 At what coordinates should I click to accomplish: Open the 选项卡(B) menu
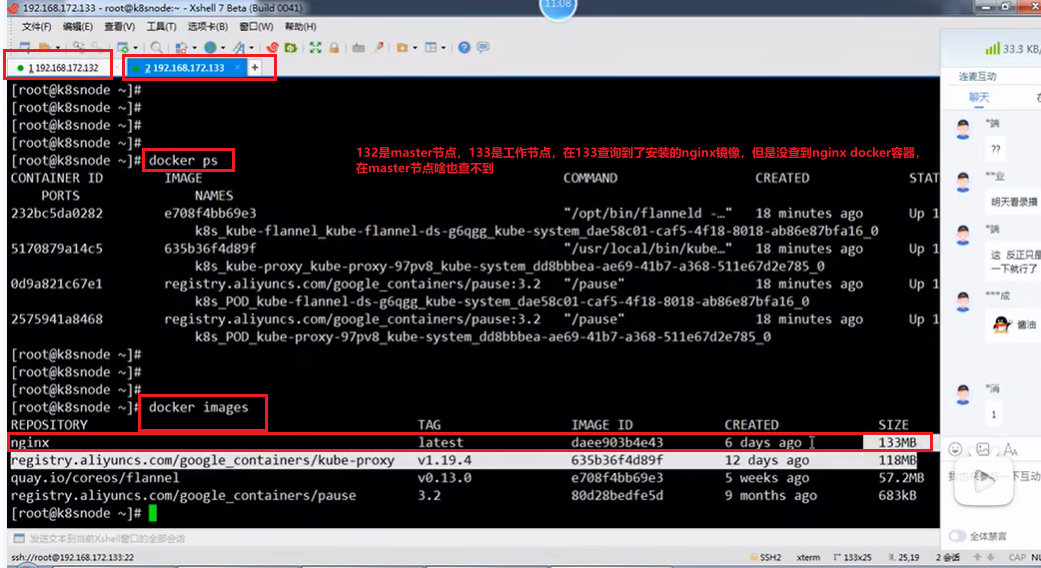tap(207, 27)
